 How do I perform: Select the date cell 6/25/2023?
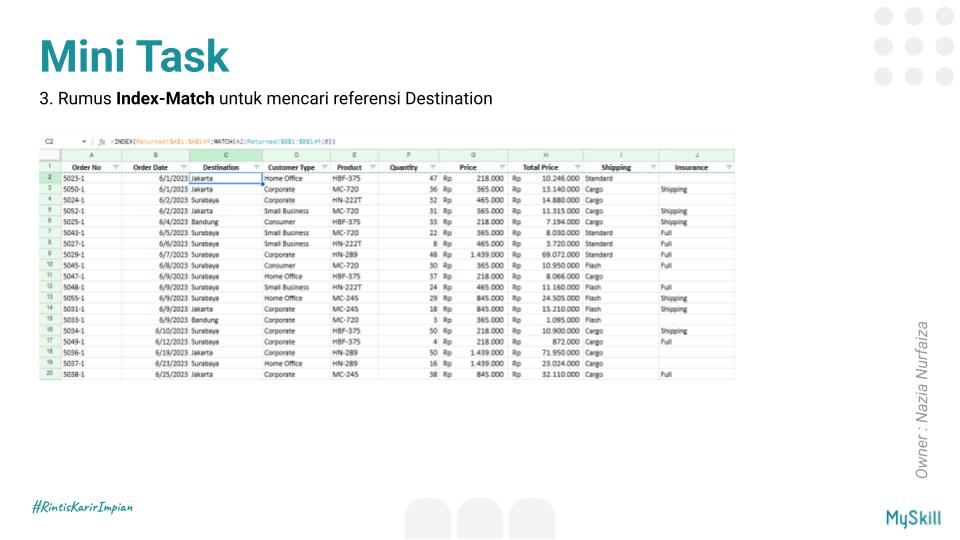pos(156,374)
